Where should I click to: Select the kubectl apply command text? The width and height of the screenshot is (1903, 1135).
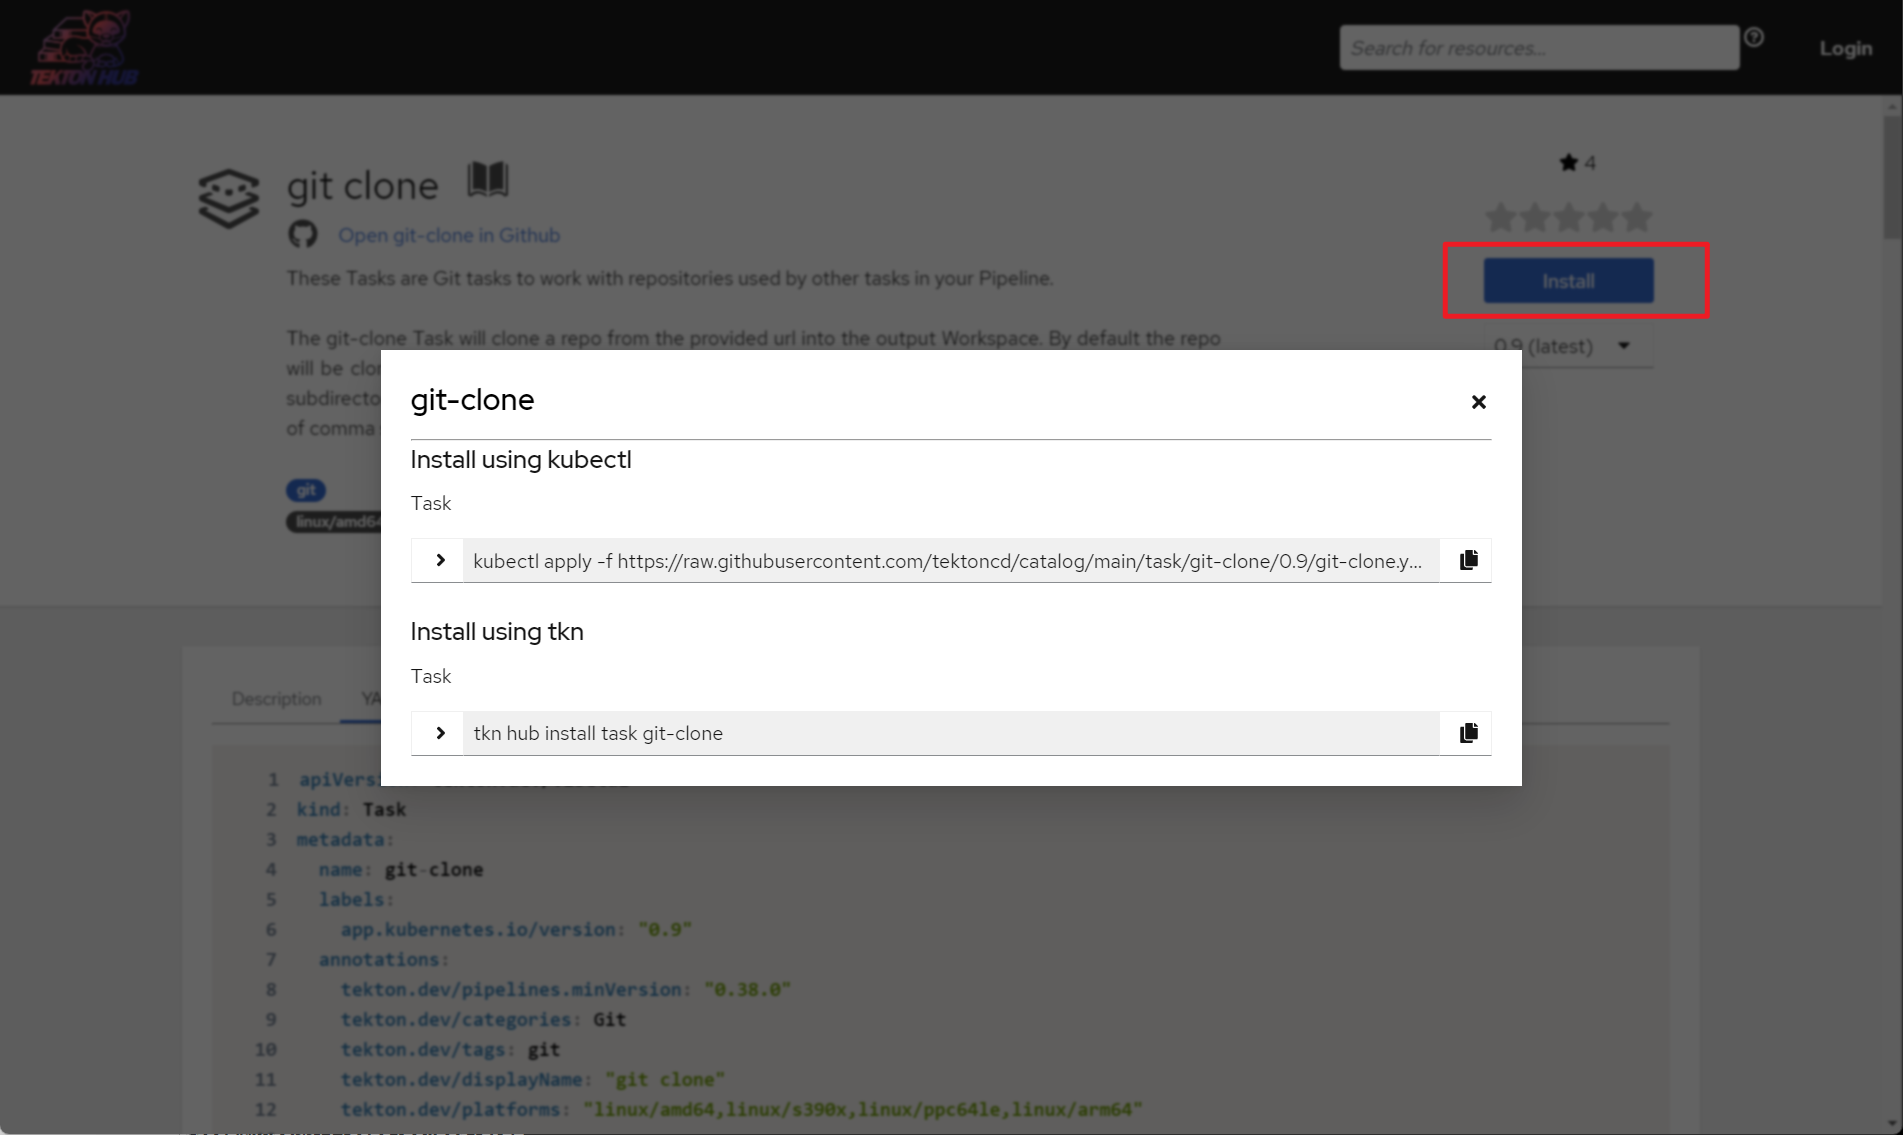[x=947, y=561]
